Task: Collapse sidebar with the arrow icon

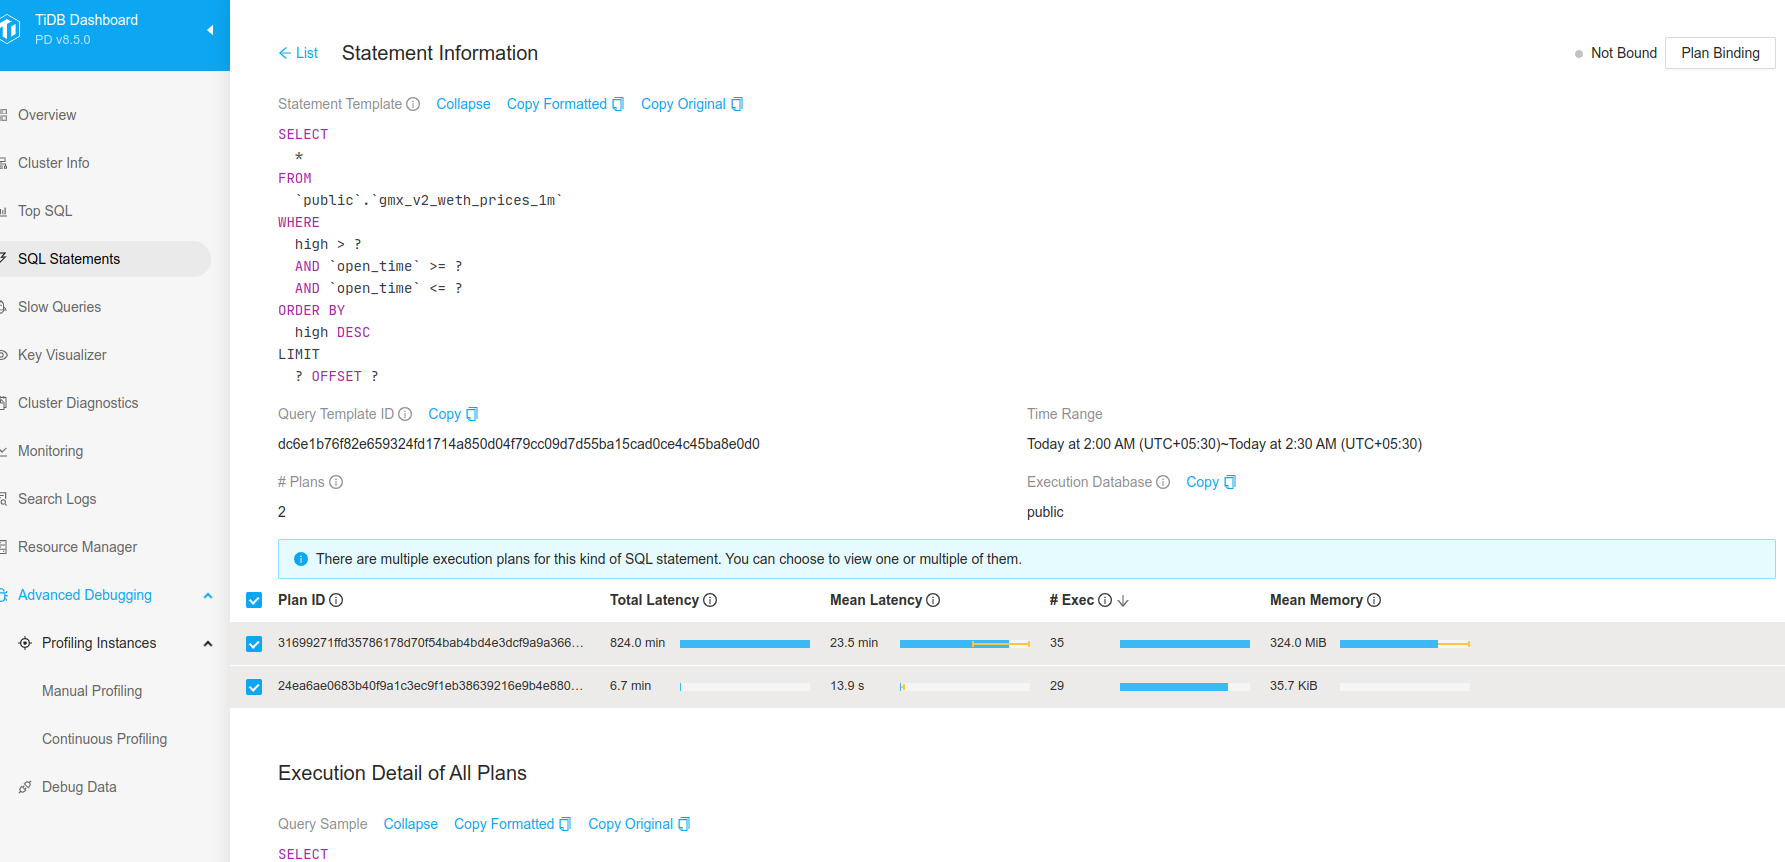Action: (210, 30)
